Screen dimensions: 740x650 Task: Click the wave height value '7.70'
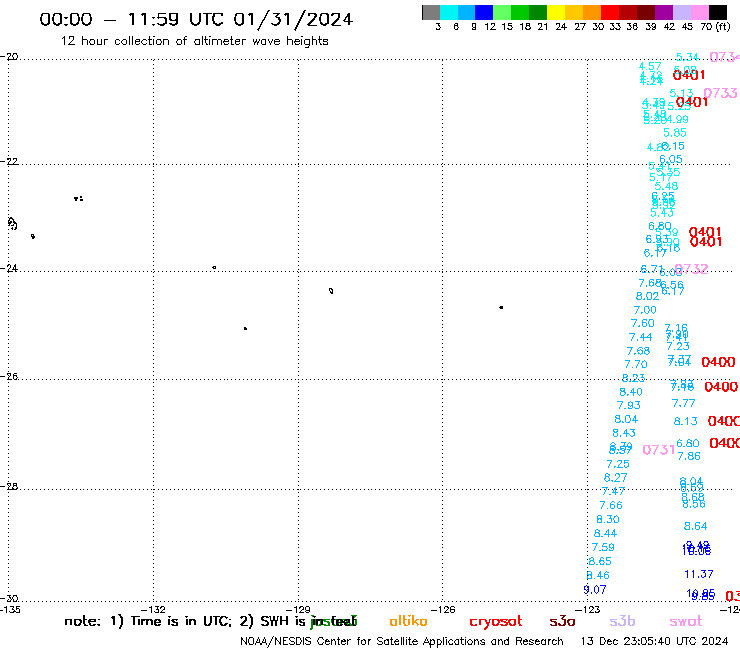(636, 364)
